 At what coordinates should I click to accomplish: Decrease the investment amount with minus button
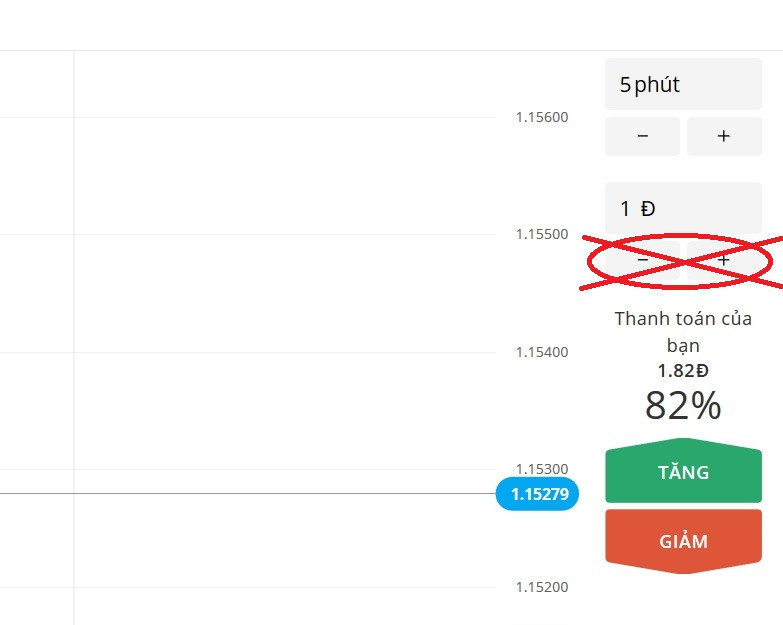point(642,260)
